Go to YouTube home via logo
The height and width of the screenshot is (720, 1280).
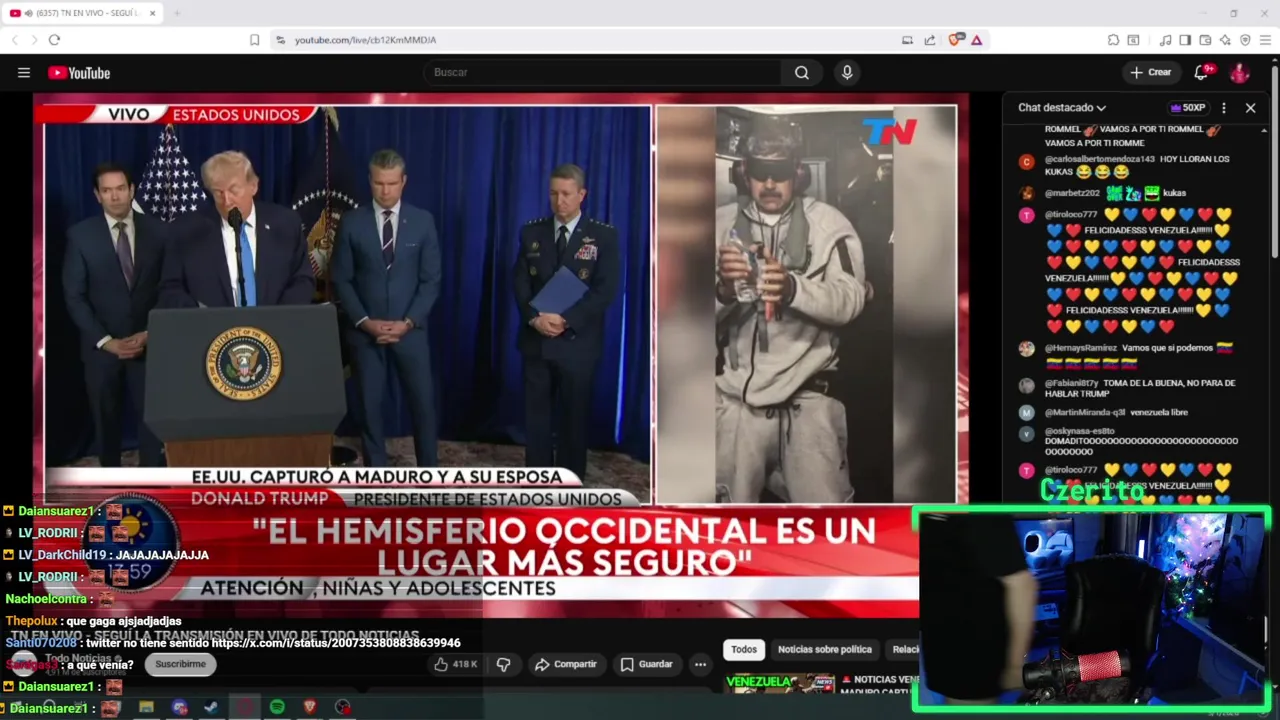click(x=79, y=72)
